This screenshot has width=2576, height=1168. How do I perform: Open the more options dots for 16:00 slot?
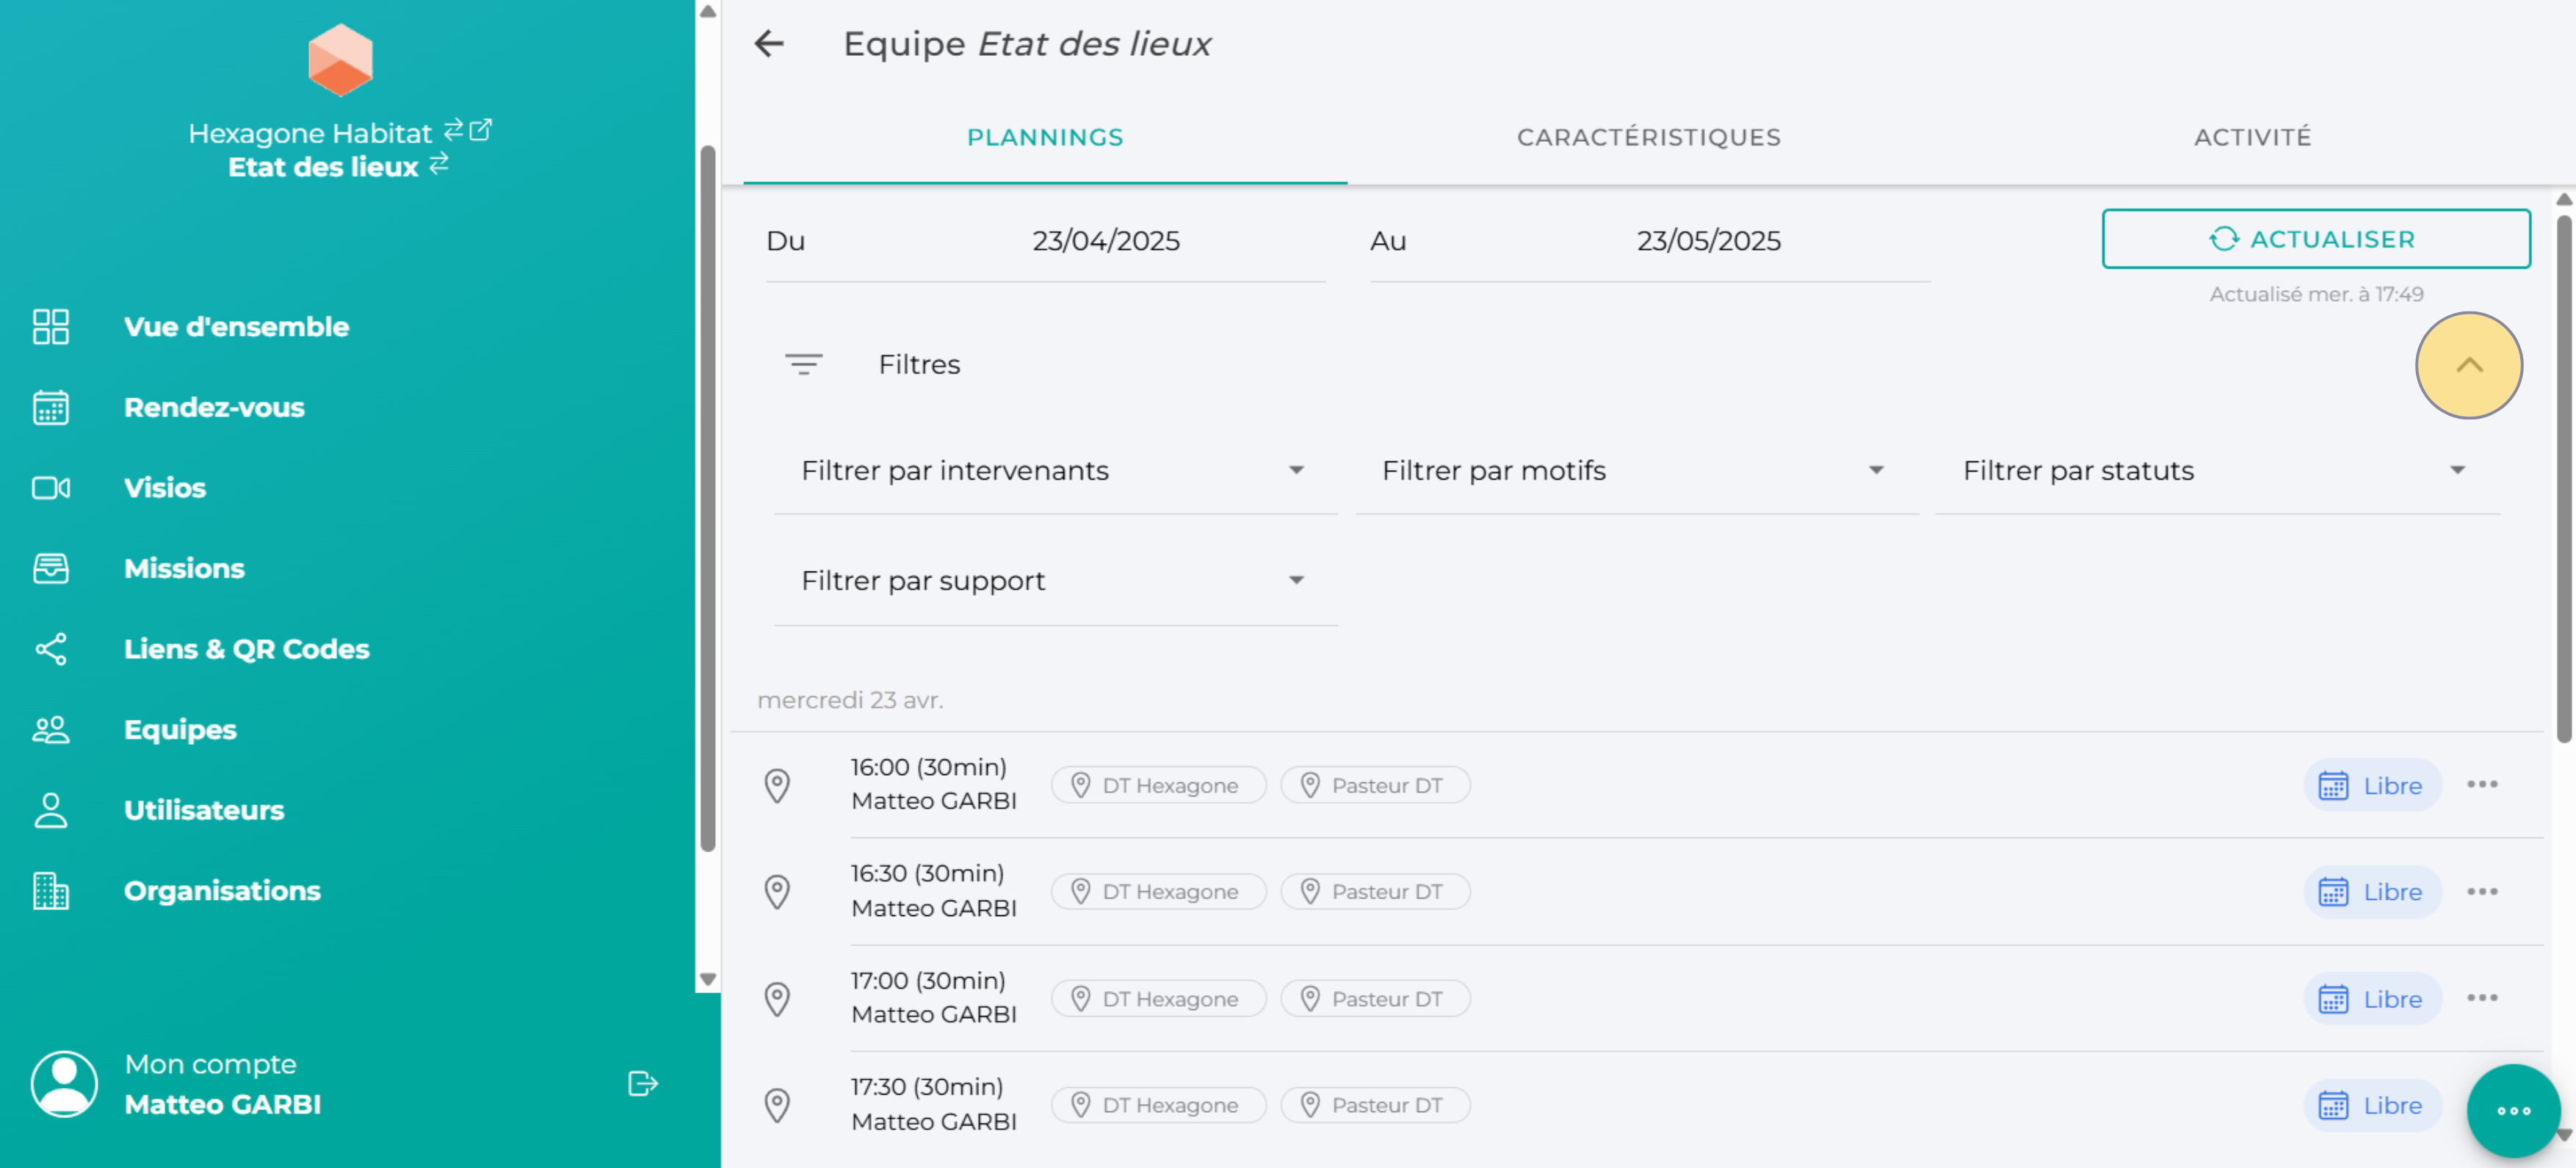coord(2481,785)
